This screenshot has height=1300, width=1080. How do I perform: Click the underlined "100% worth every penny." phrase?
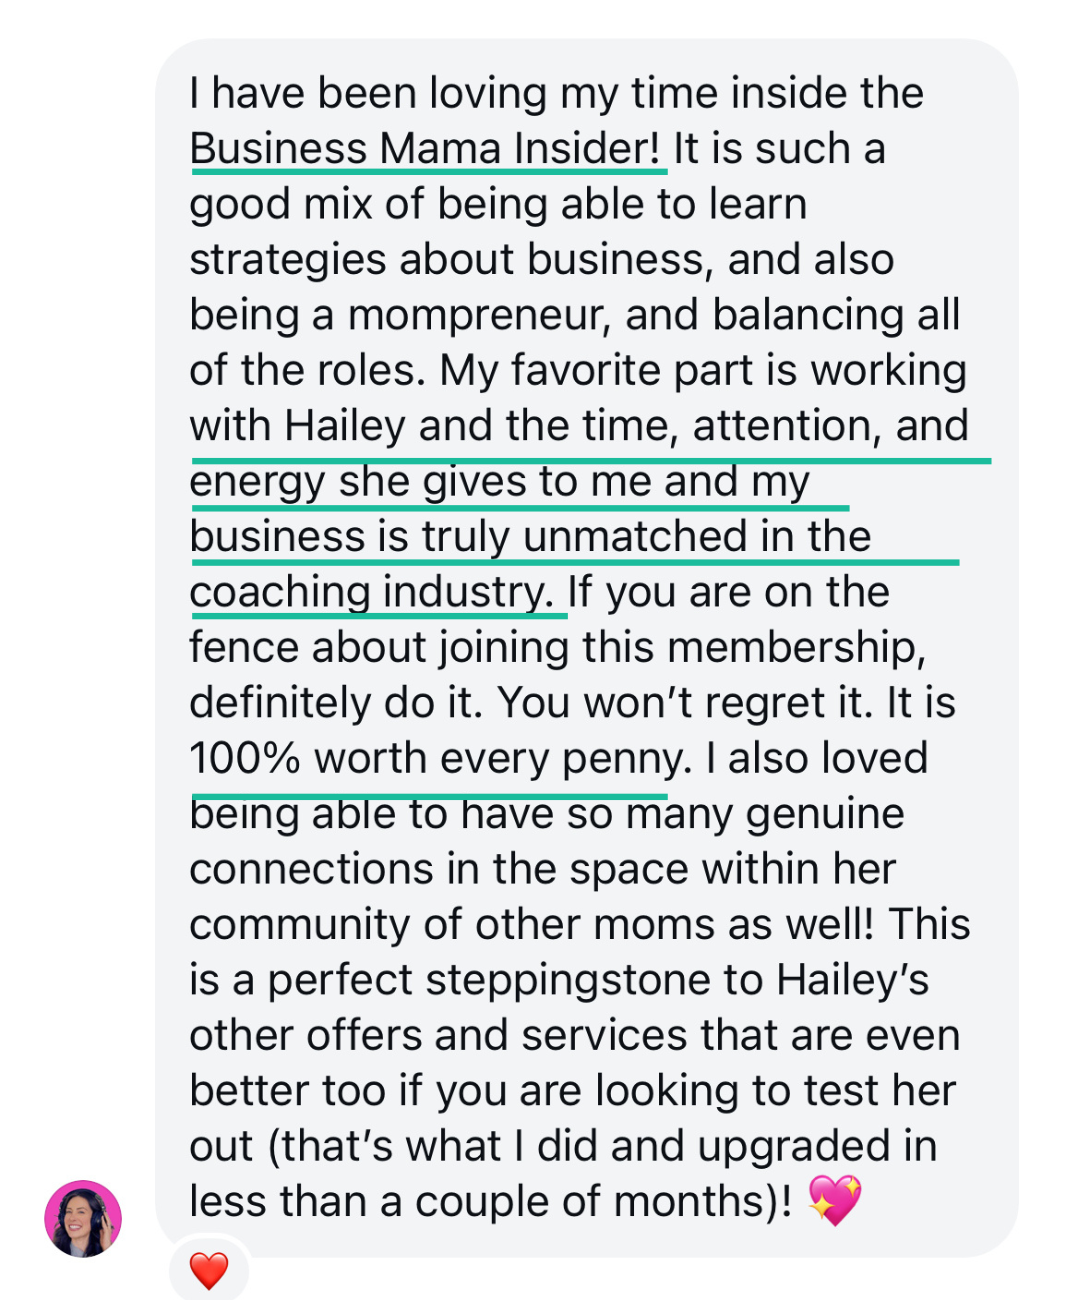coord(440,758)
